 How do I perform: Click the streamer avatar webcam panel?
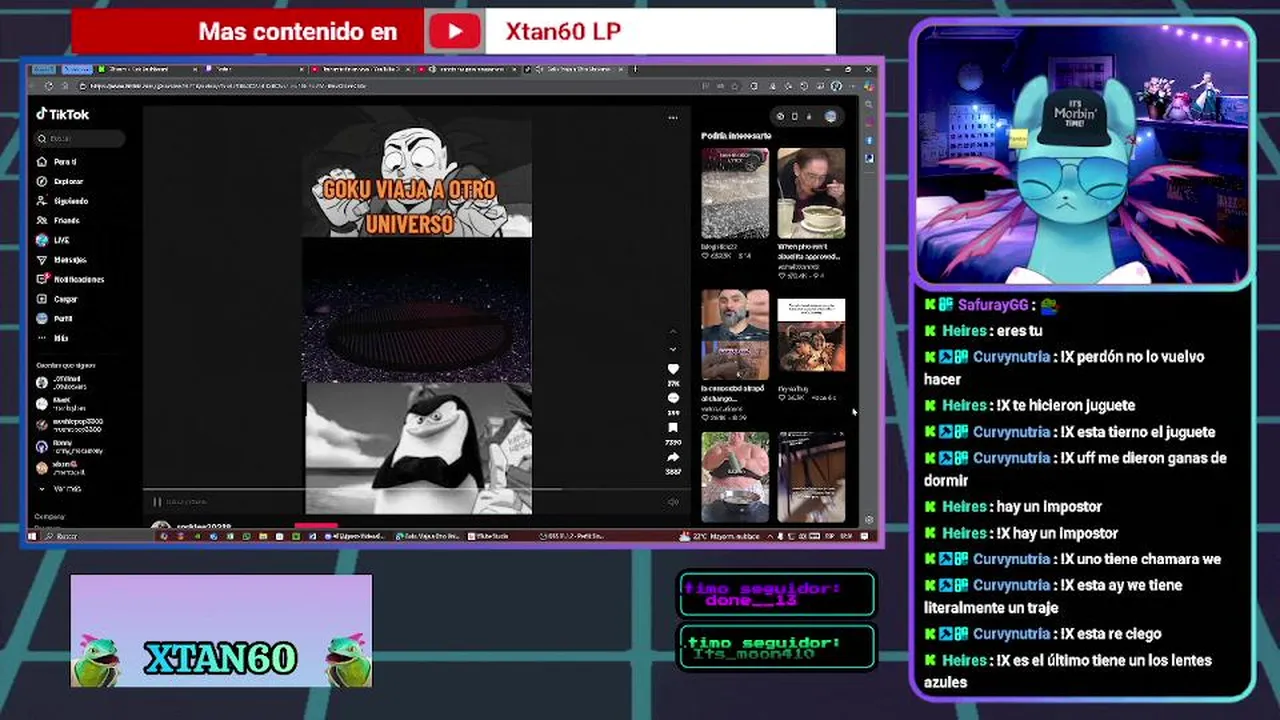1083,156
